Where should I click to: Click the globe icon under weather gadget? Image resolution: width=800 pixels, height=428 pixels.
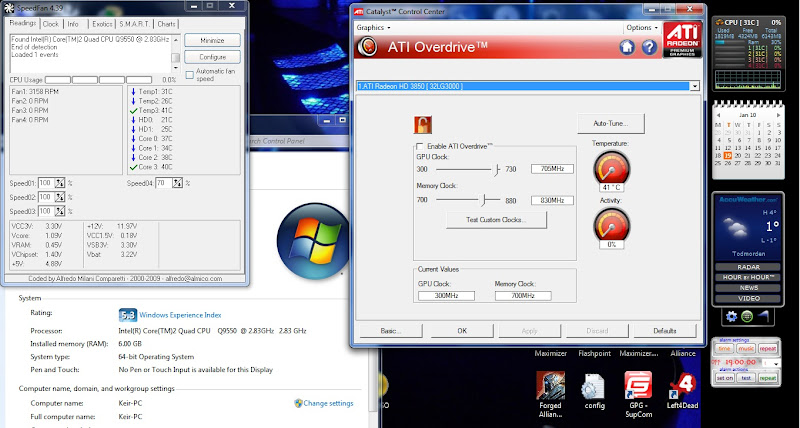[x=747, y=317]
